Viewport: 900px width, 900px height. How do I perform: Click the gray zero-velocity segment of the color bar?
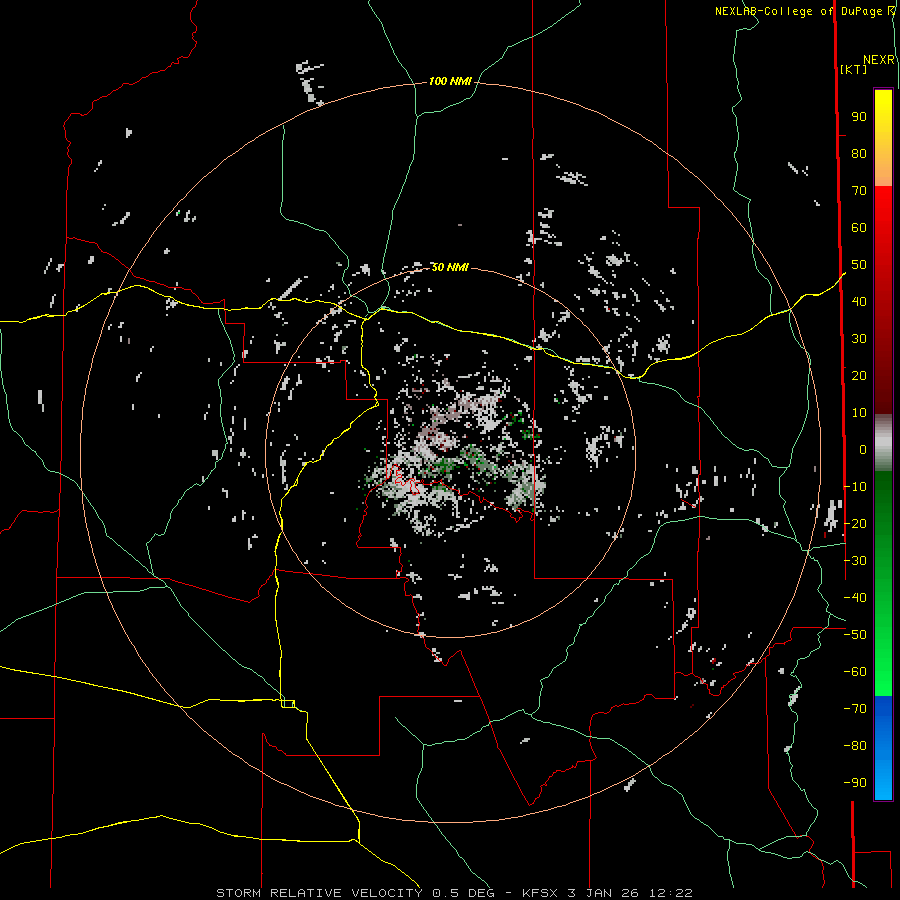tap(883, 443)
